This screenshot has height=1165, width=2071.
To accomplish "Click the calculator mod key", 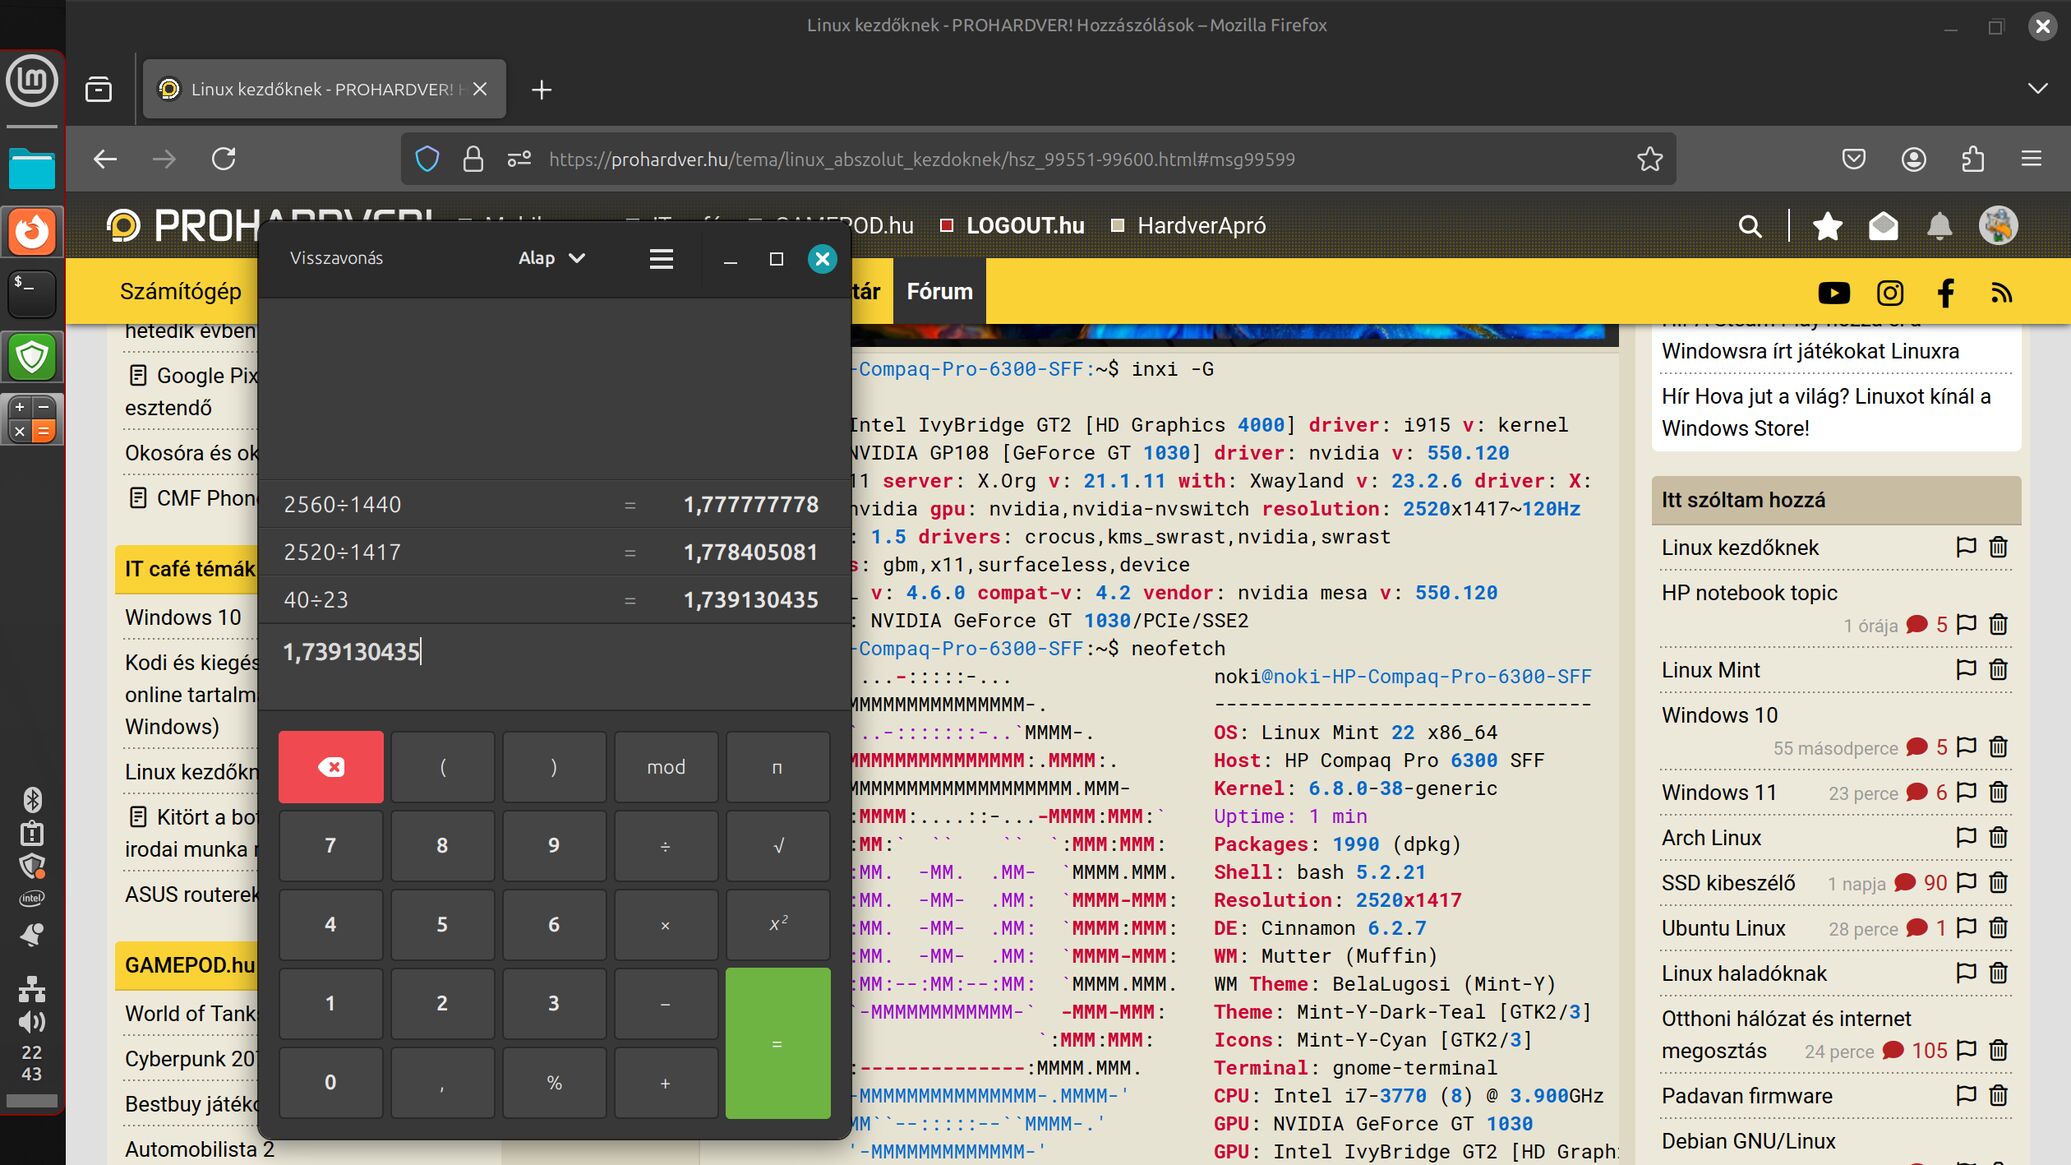I will [x=666, y=767].
